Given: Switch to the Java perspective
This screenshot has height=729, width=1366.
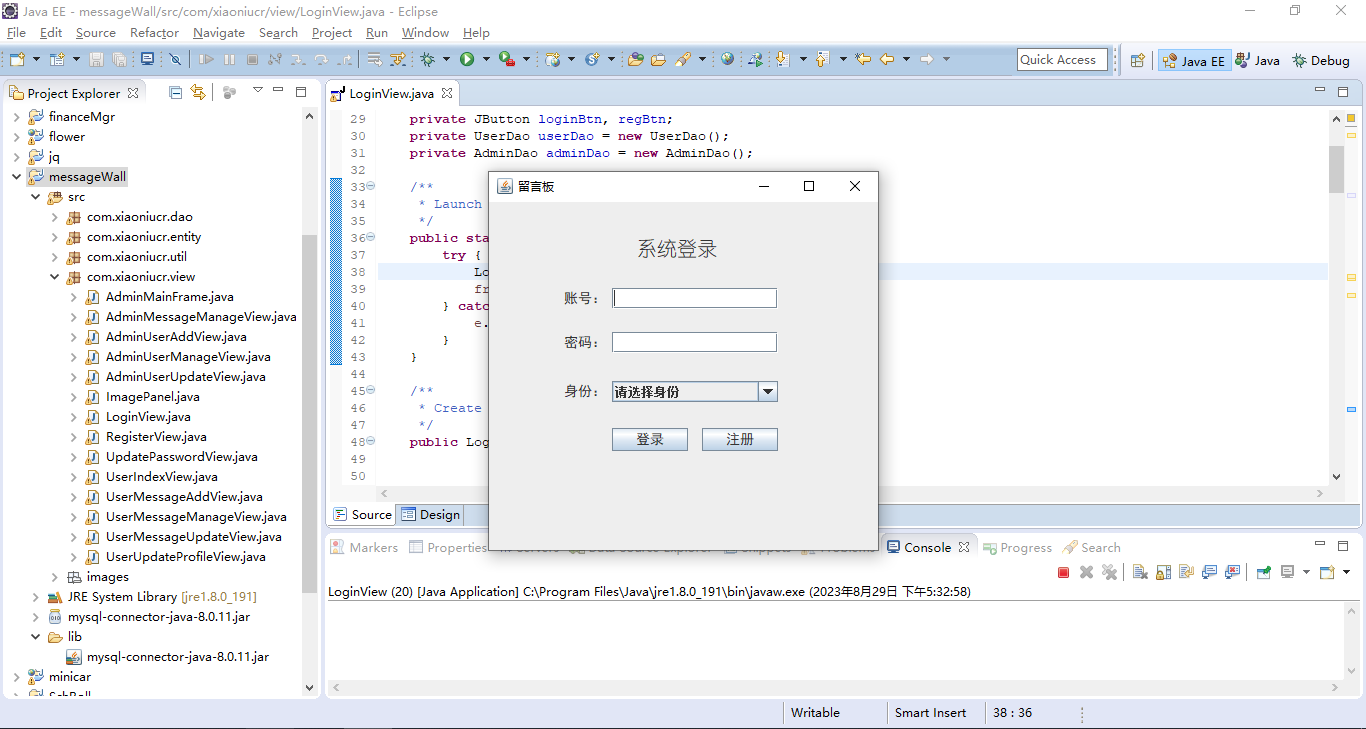Looking at the screenshot, I should tap(1257, 60).
